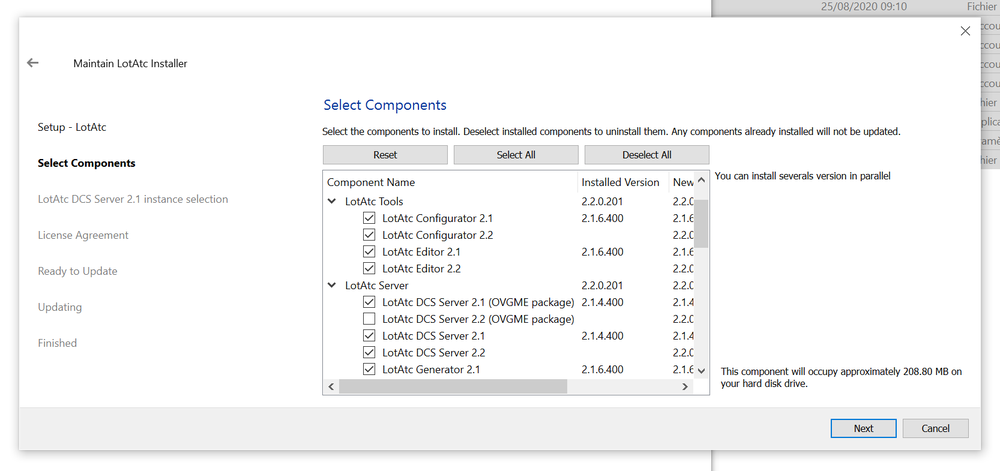Image resolution: width=1000 pixels, height=471 pixels.
Task: Click horizontal scrollbar right arrow
Action: coord(685,386)
